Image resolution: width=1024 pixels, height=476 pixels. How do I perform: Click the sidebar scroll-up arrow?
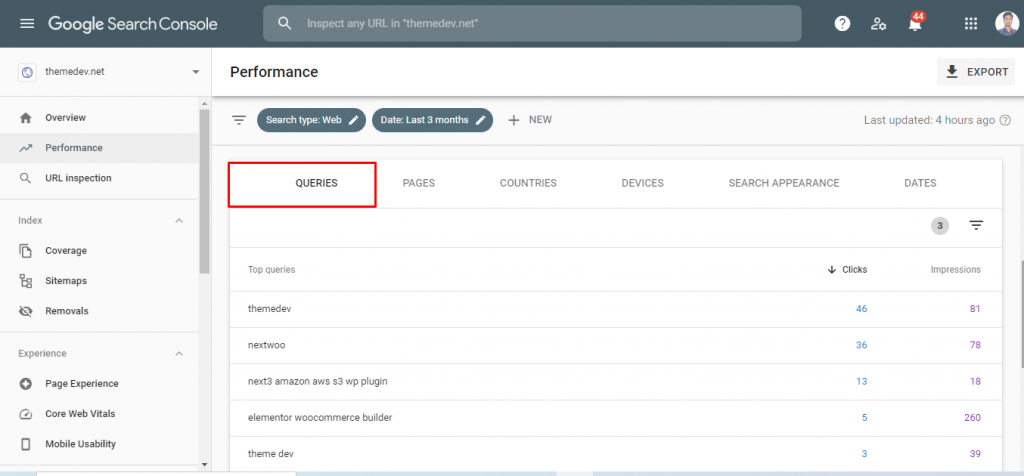(204, 103)
